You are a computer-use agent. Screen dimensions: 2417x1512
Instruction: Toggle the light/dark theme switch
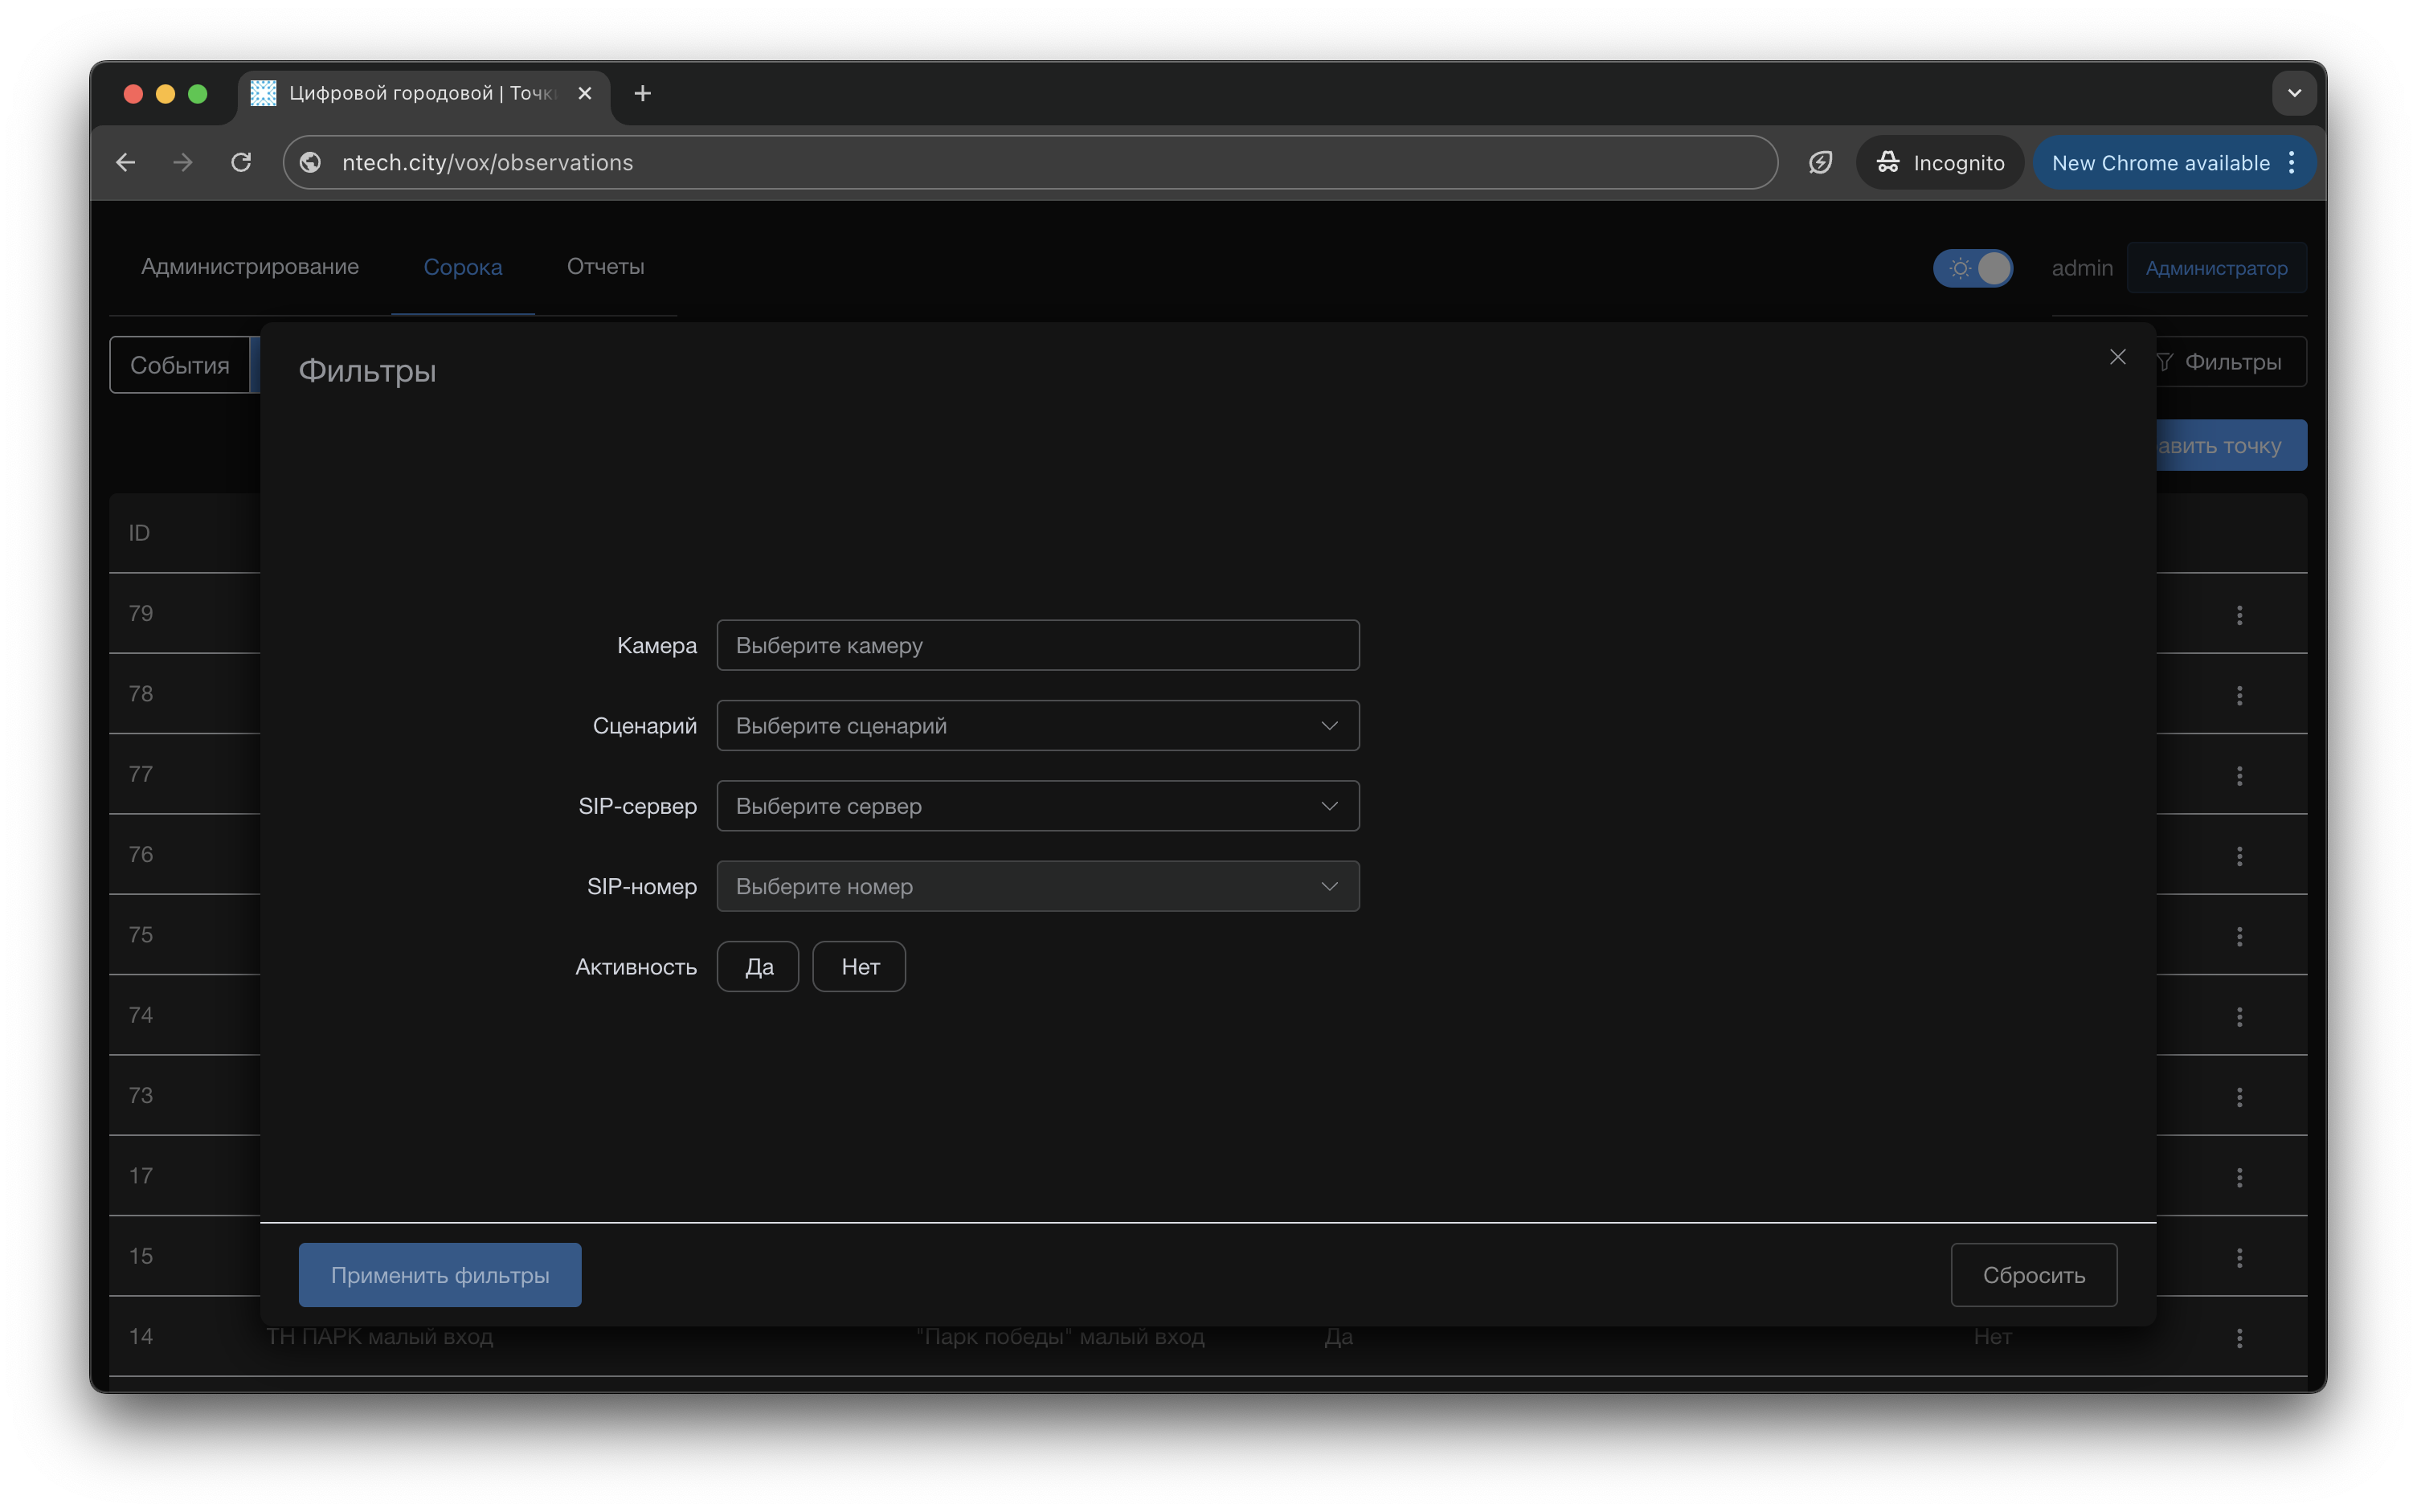tap(1973, 268)
